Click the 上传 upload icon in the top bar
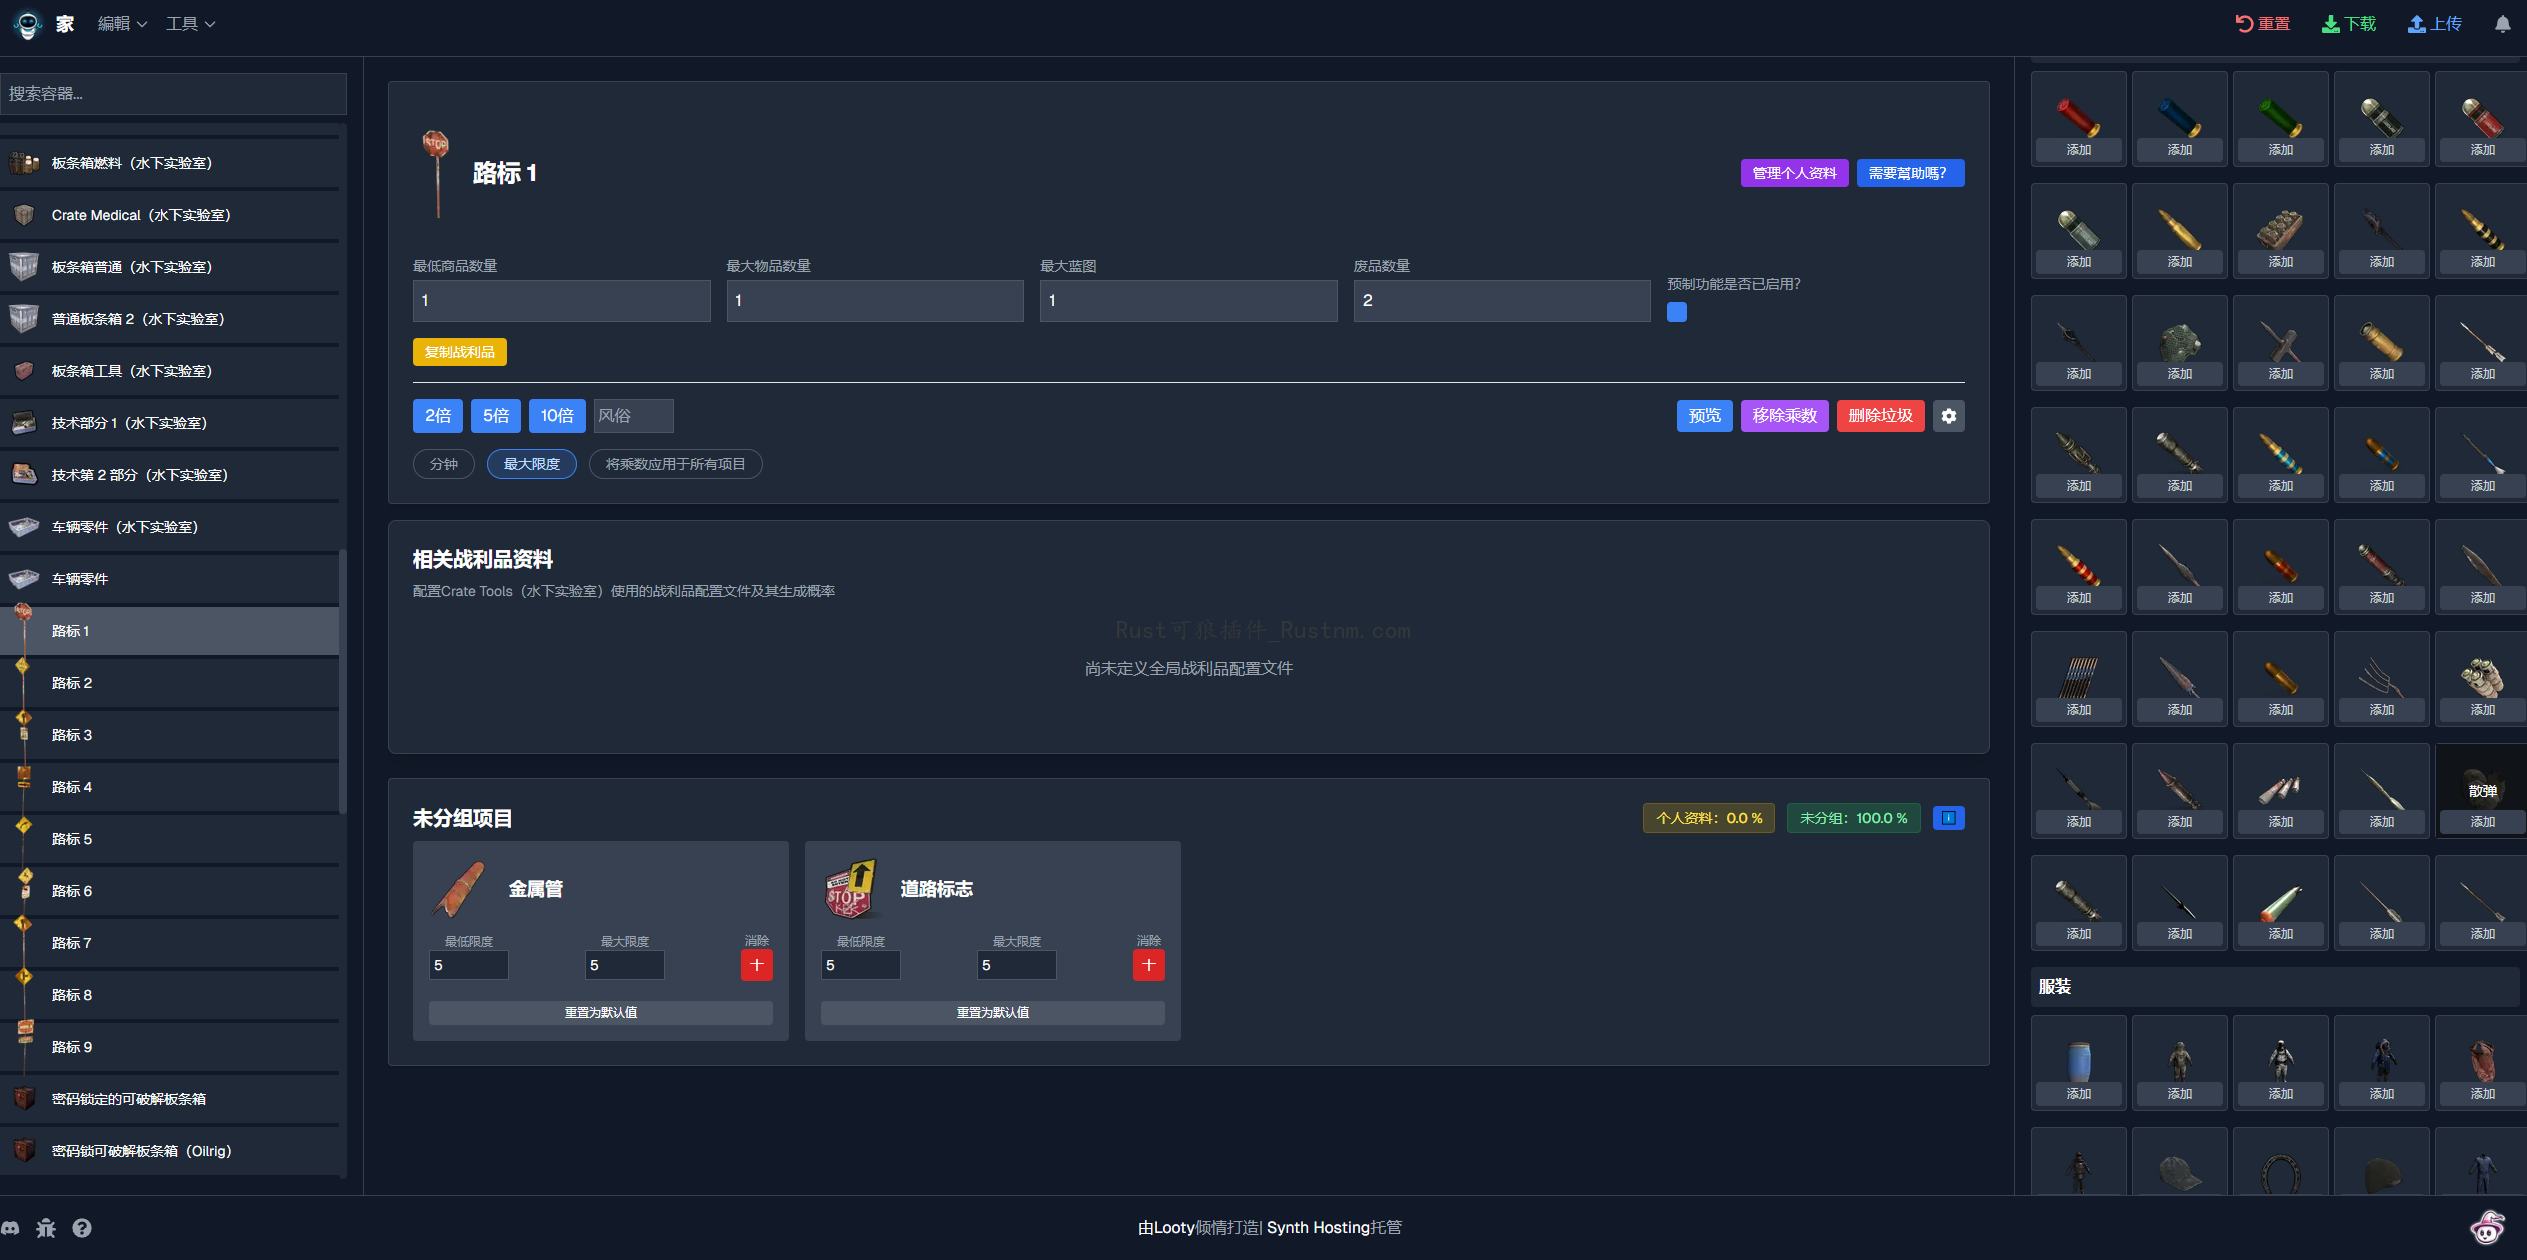Image resolution: width=2527 pixels, height=1260 pixels. pos(2434,22)
